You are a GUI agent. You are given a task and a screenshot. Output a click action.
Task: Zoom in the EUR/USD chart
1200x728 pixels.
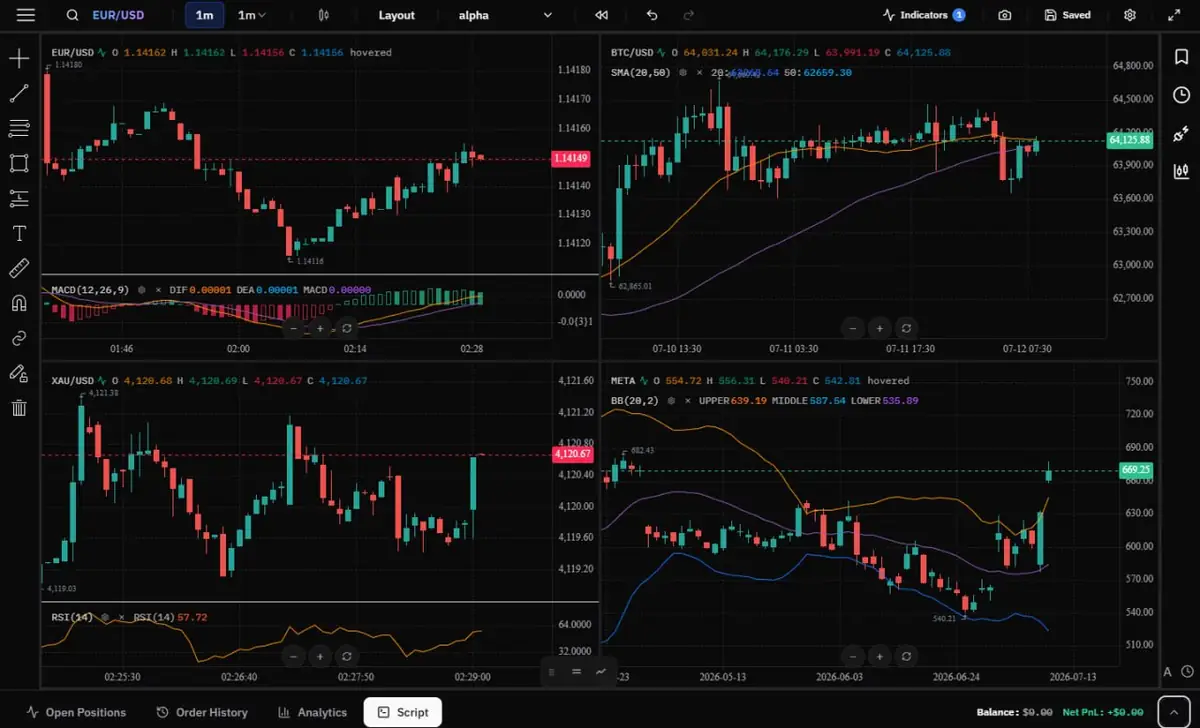click(320, 328)
